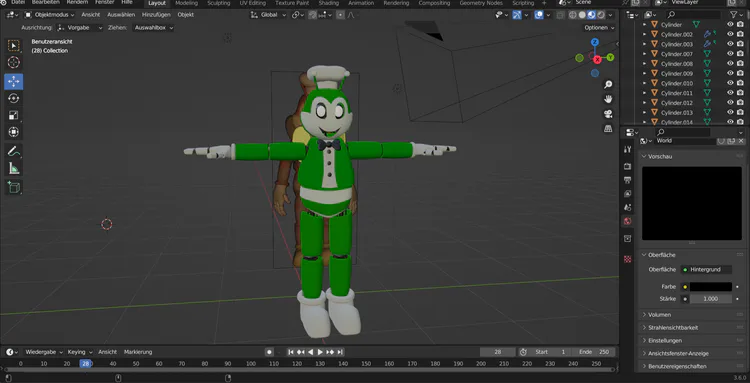Open the Wiedergabe timeline menu
Viewport: 750px width, 383px height.
(x=44, y=352)
